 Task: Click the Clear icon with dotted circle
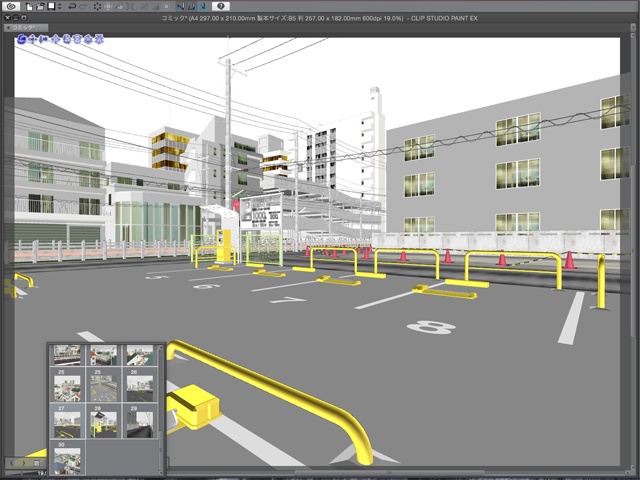(98, 7)
